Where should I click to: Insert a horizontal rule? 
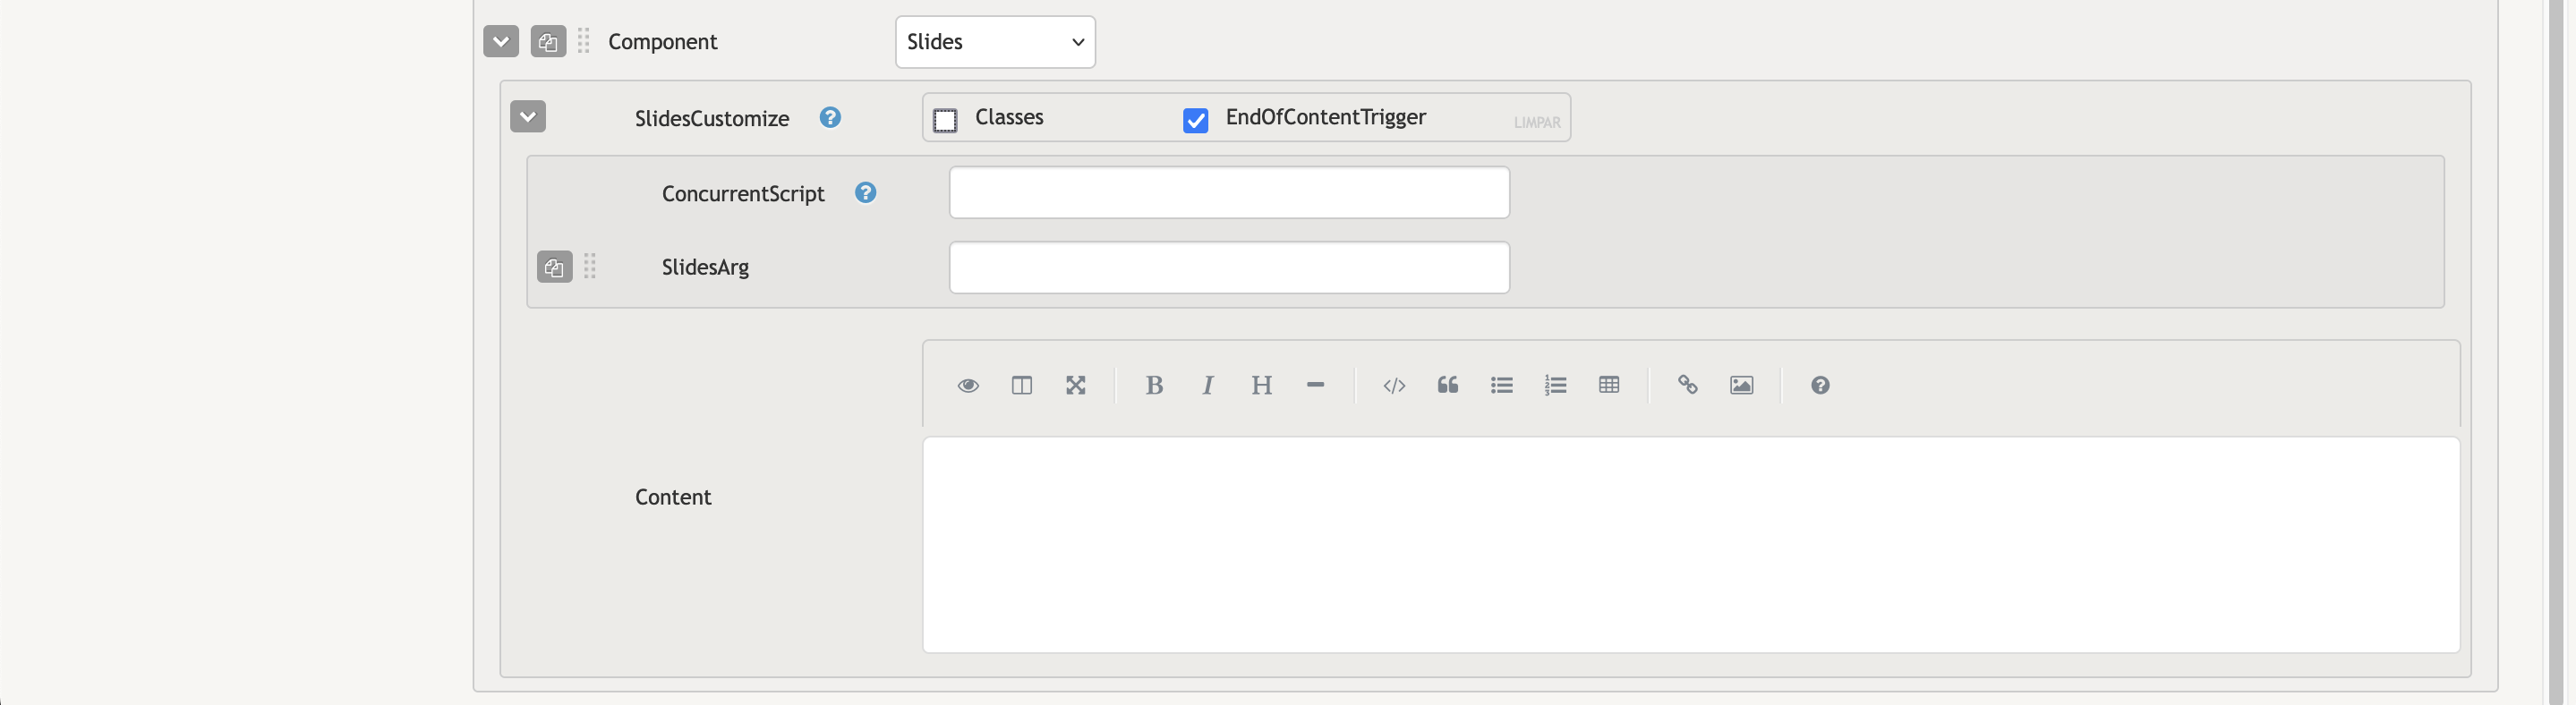(1315, 385)
